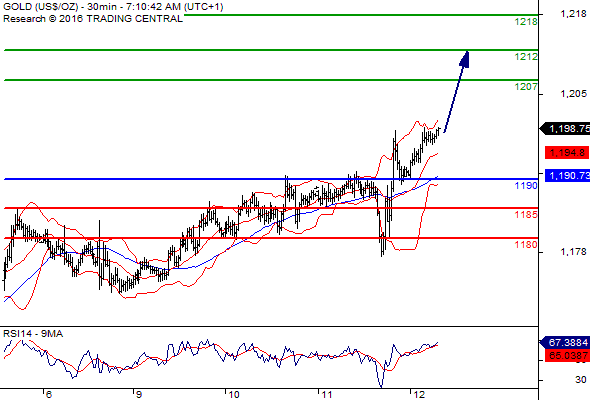Viewport: 590px width, 400px height.
Task: Click the green 1207 resistance label
Action: click(526, 87)
